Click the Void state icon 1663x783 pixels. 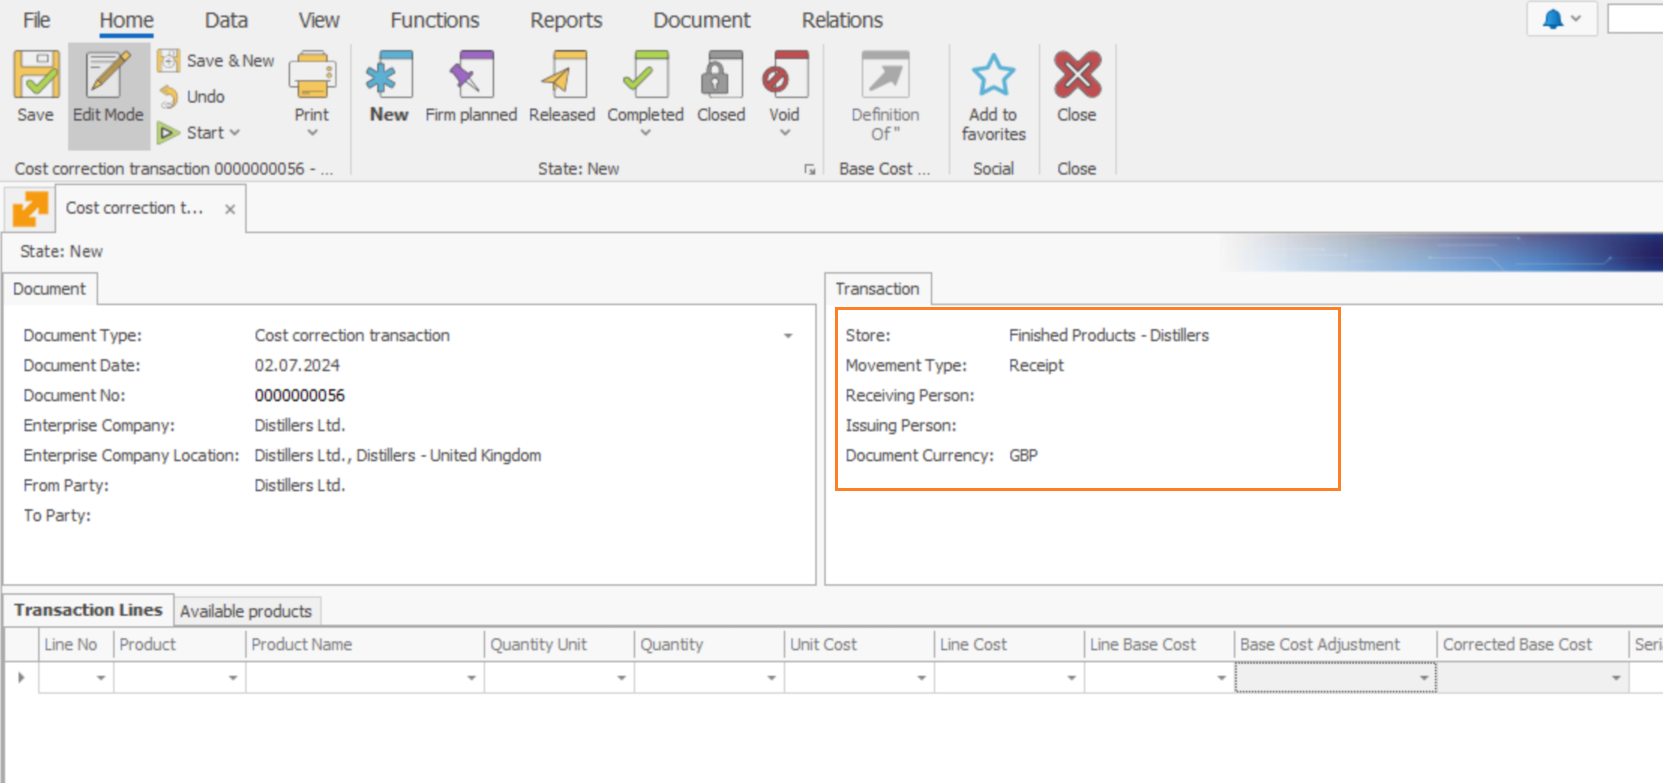[x=784, y=76]
